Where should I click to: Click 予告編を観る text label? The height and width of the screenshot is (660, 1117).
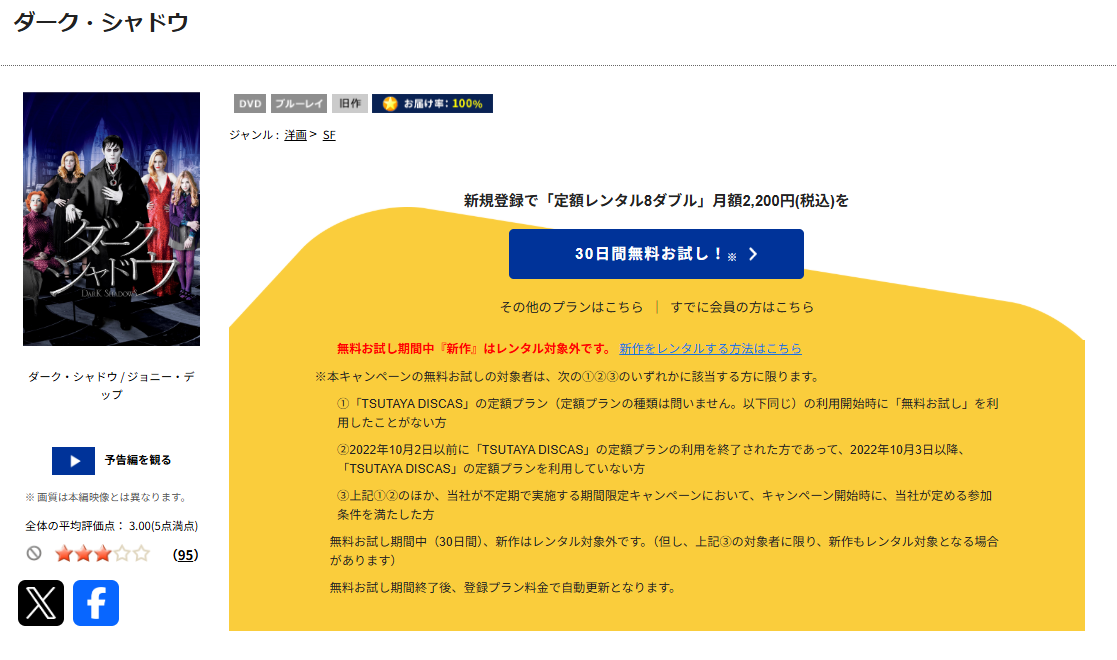point(138,460)
